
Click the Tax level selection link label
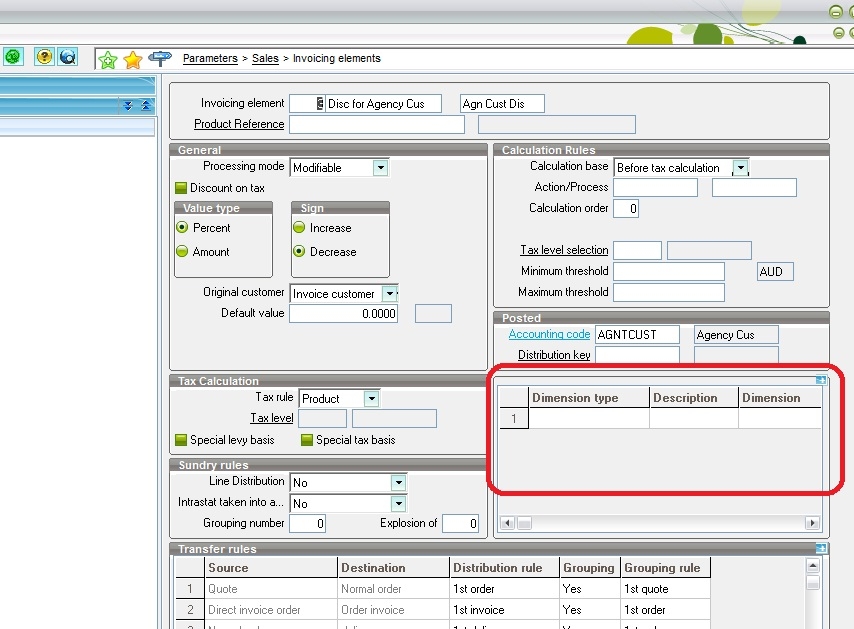point(564,250)
